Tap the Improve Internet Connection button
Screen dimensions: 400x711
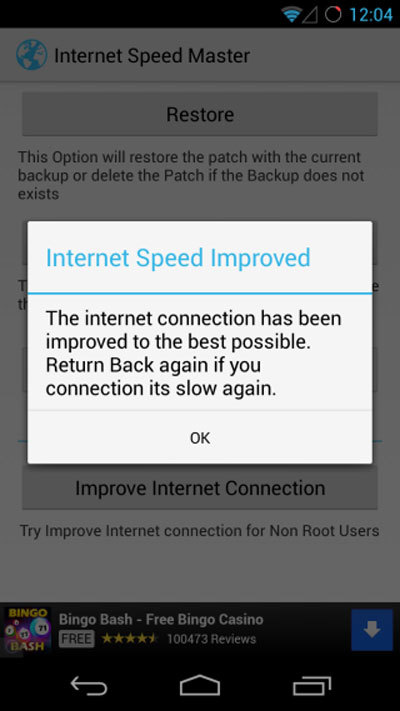[200, 488]
